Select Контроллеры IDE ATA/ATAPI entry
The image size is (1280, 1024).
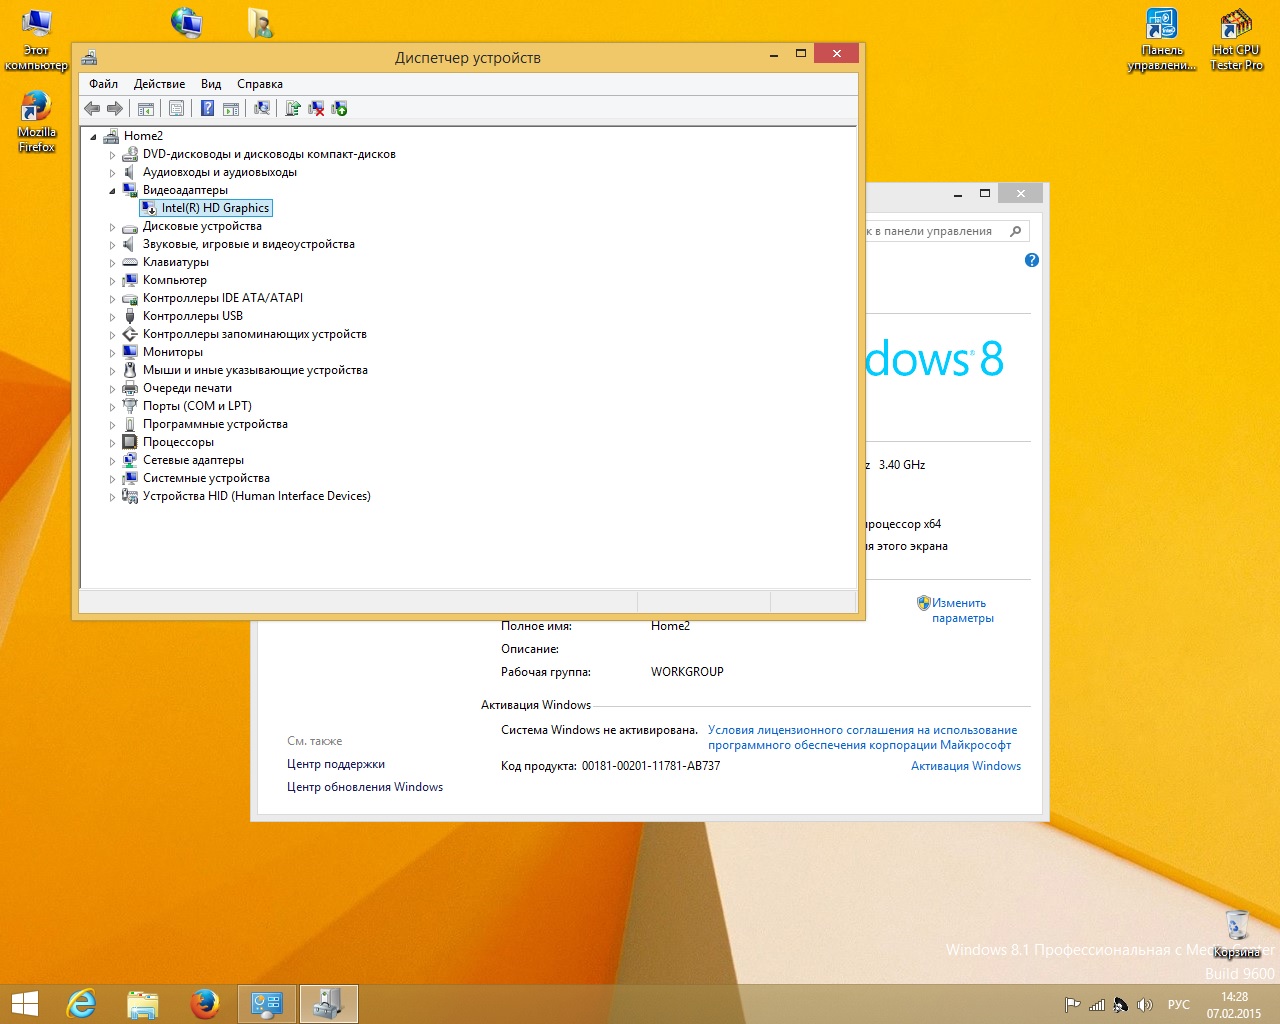[223, 298]
